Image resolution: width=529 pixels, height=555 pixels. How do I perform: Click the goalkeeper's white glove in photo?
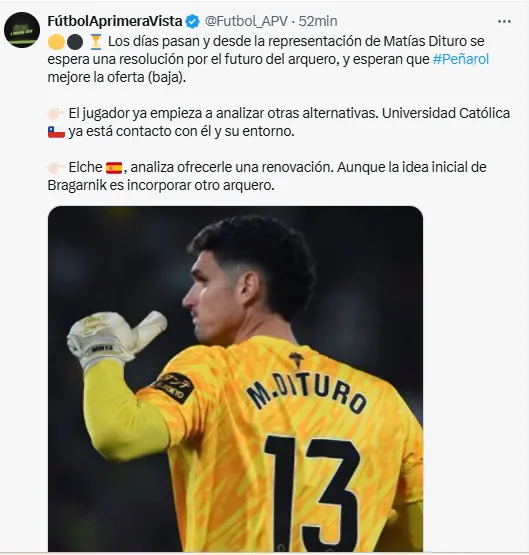[x=115, y=337]
